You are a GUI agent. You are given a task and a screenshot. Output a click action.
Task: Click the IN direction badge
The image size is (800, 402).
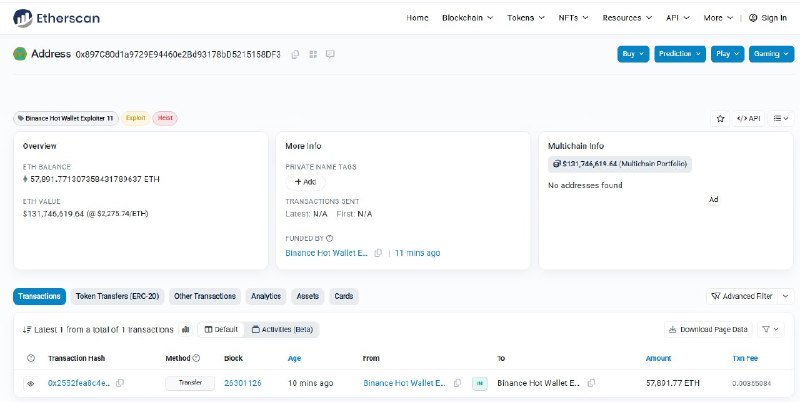[480, 383]
